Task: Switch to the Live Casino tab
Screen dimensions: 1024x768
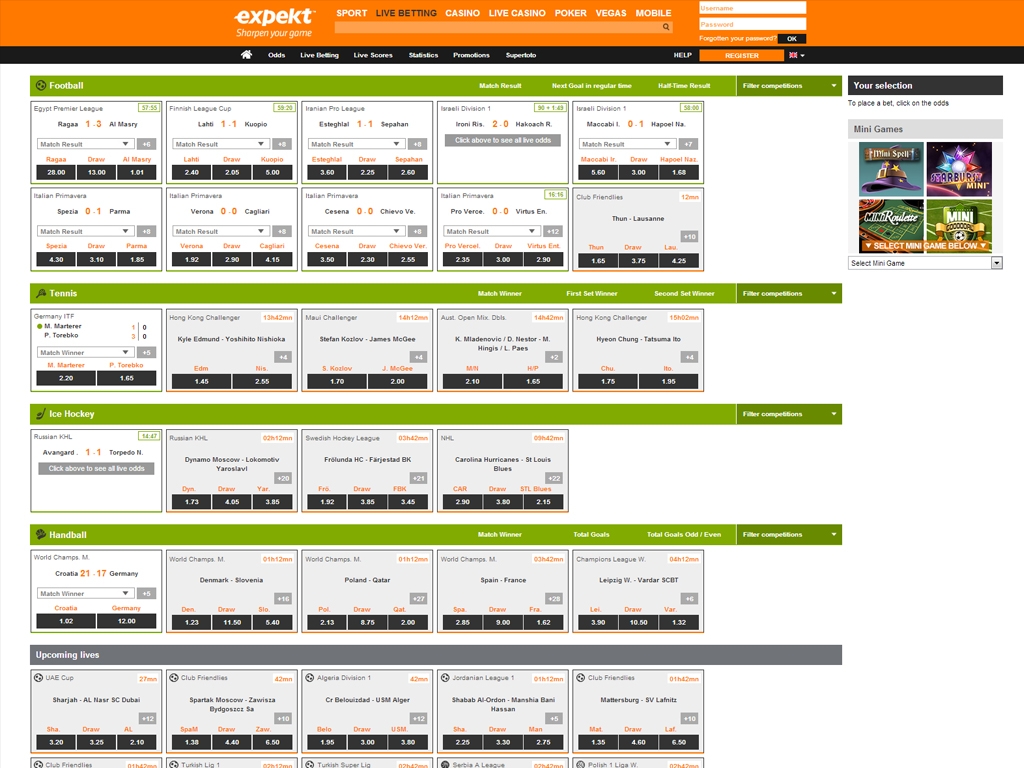Action: 517,13
